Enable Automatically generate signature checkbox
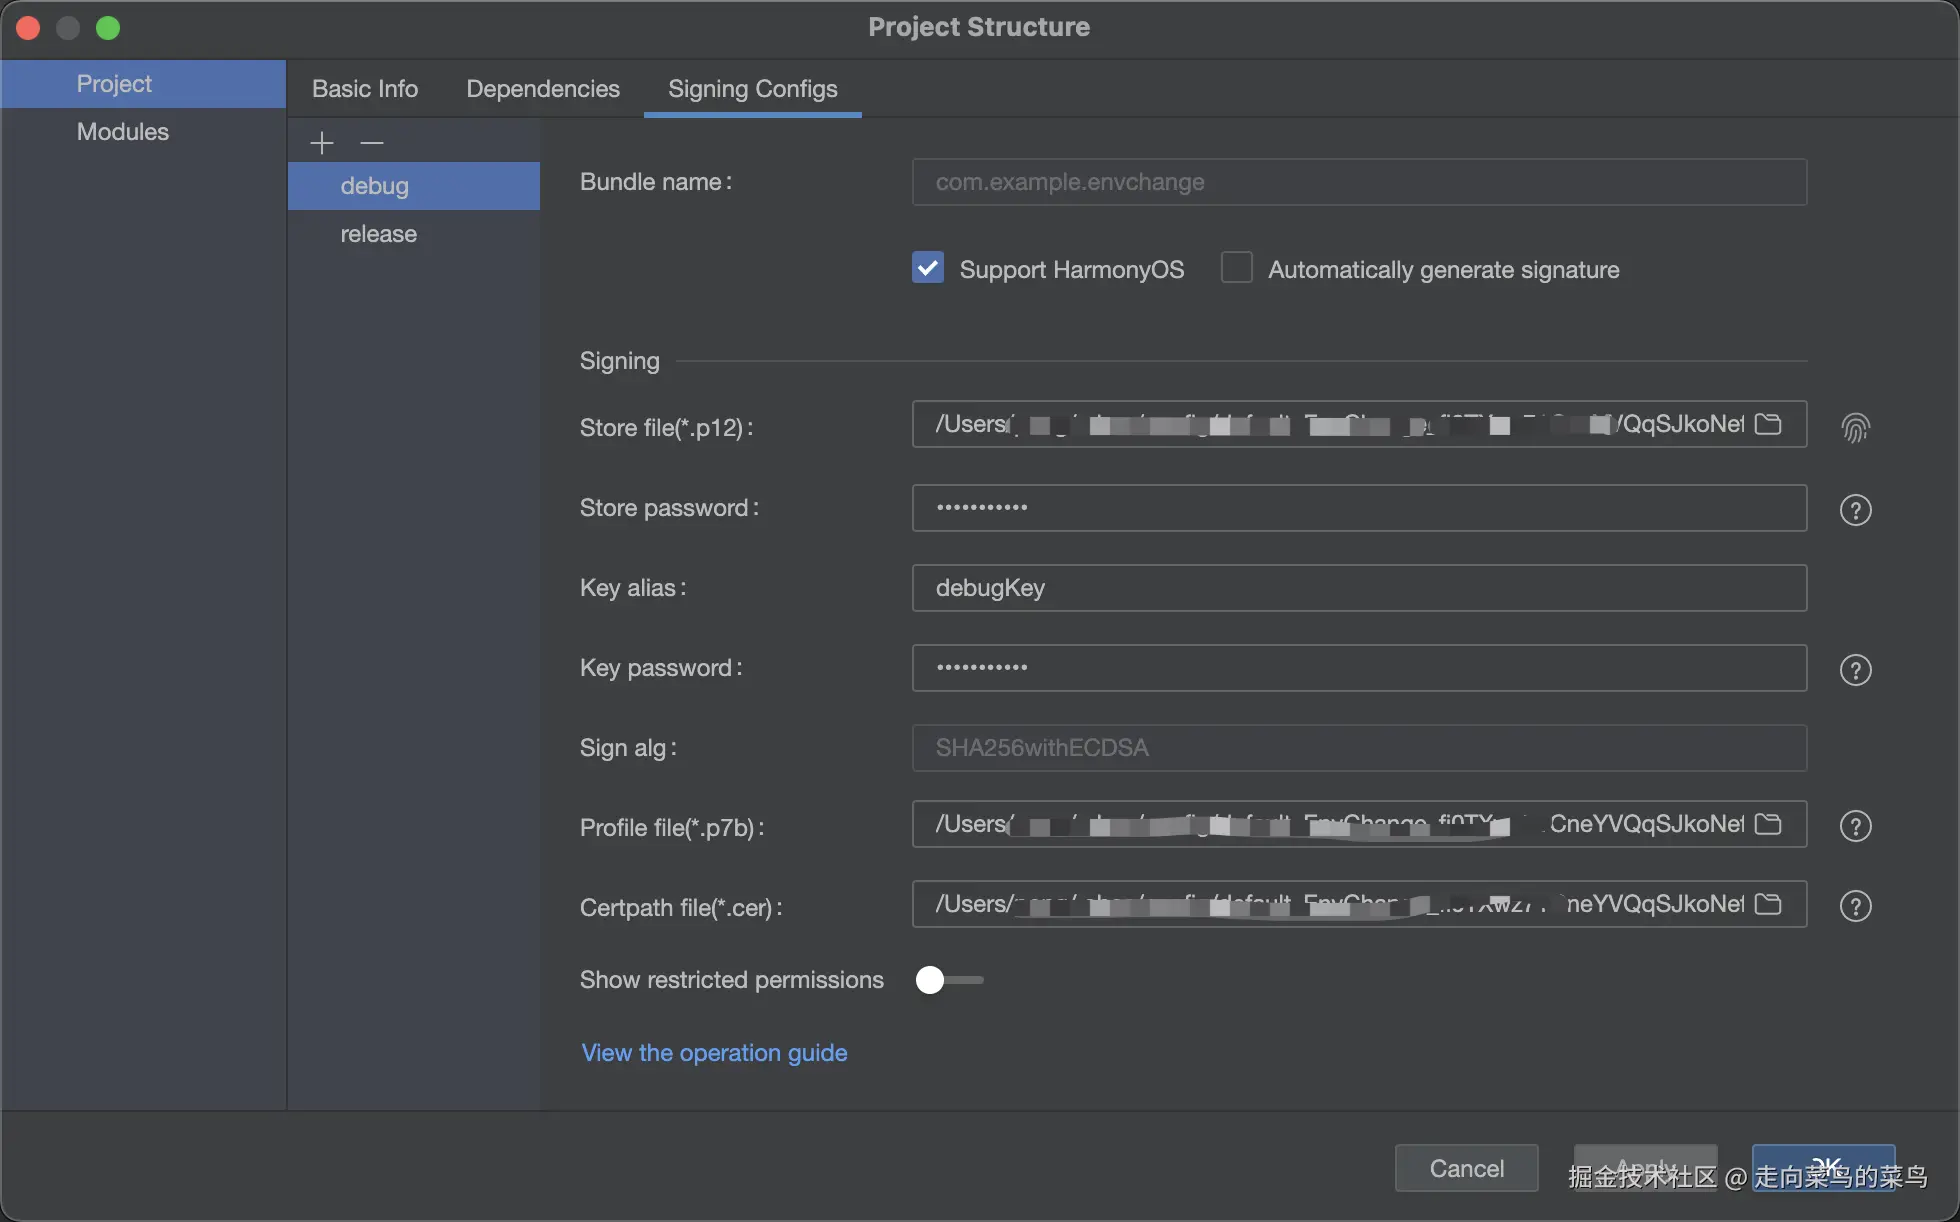 click(1237, 268)
